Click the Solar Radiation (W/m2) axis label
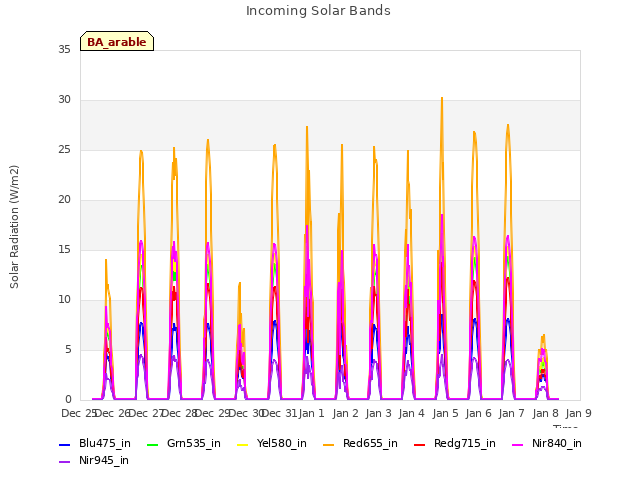 click(14, 227)
